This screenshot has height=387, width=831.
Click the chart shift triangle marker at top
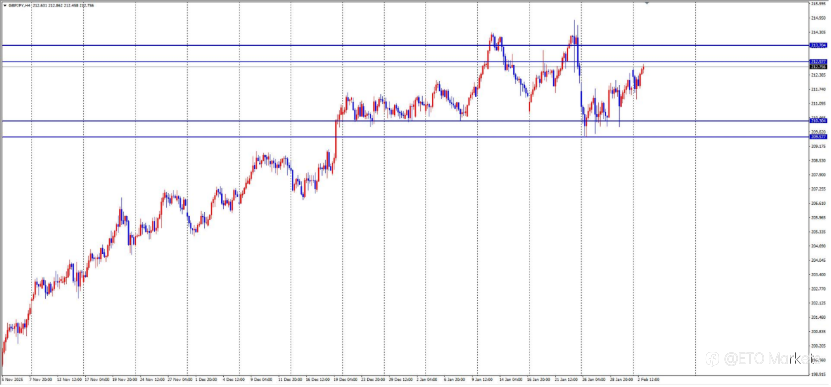point(647,3)
